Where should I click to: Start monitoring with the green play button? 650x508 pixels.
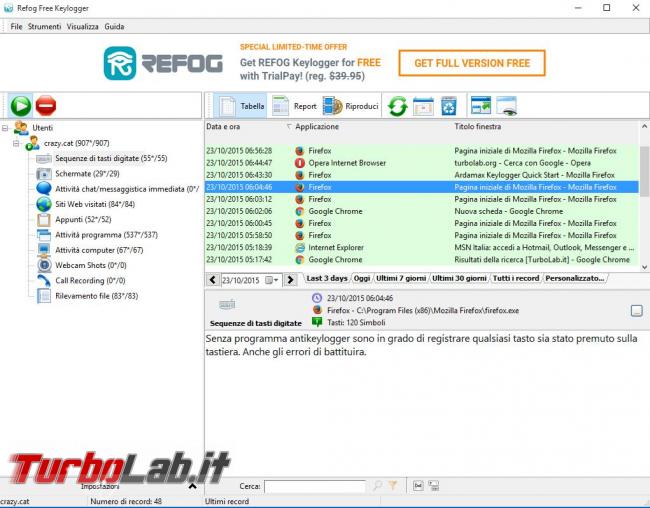[x=21, y=106]
